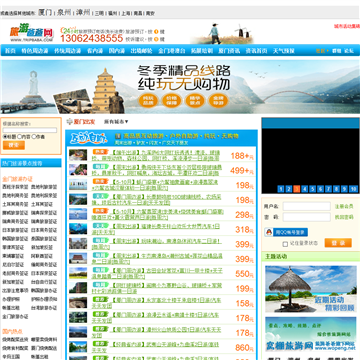Open thumbnail of the 318元 tour
360x360 pixels.
(x=78, y=229)
